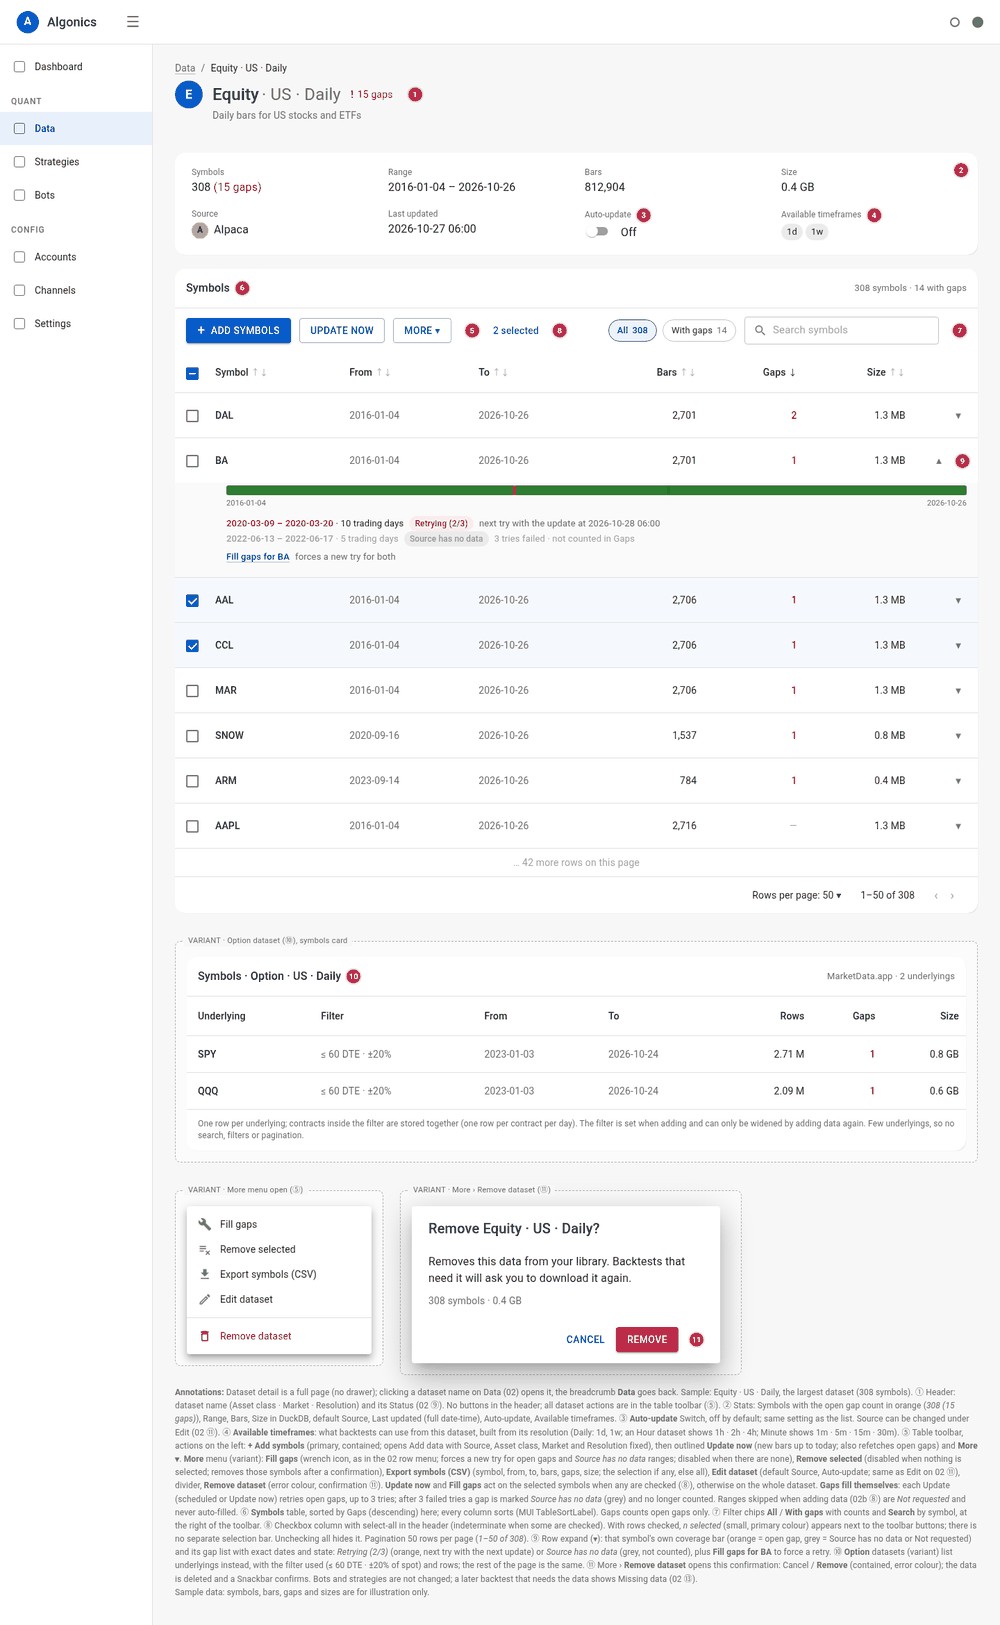Select the All 308 filter chip
Viewport: 1000px width, 1625px height.
click(x=632, y=331)
